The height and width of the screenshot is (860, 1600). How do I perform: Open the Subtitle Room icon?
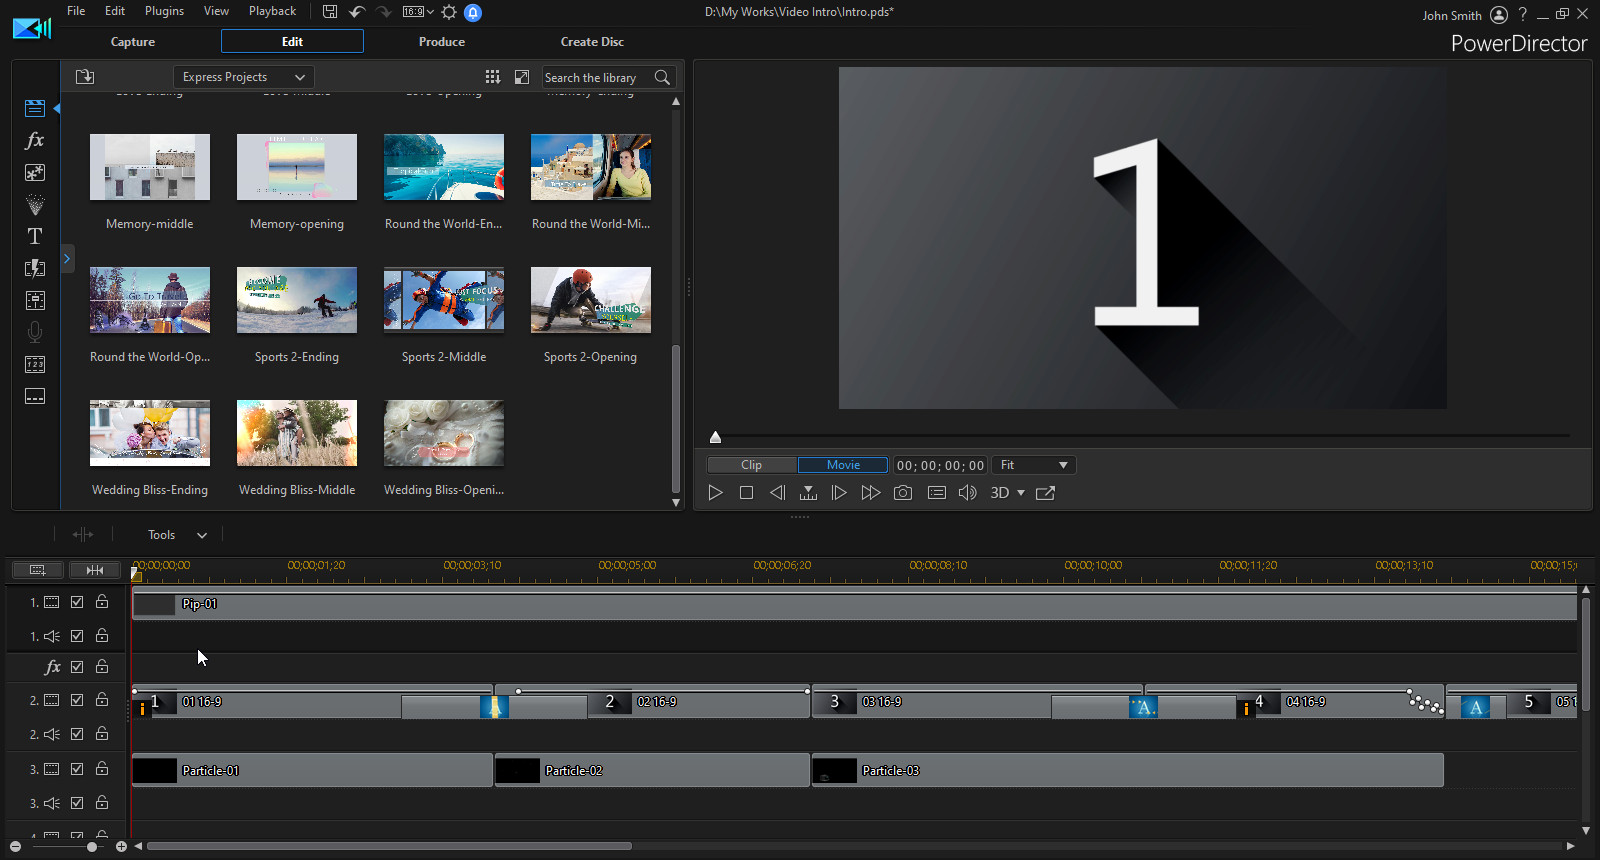pos(35,396)
